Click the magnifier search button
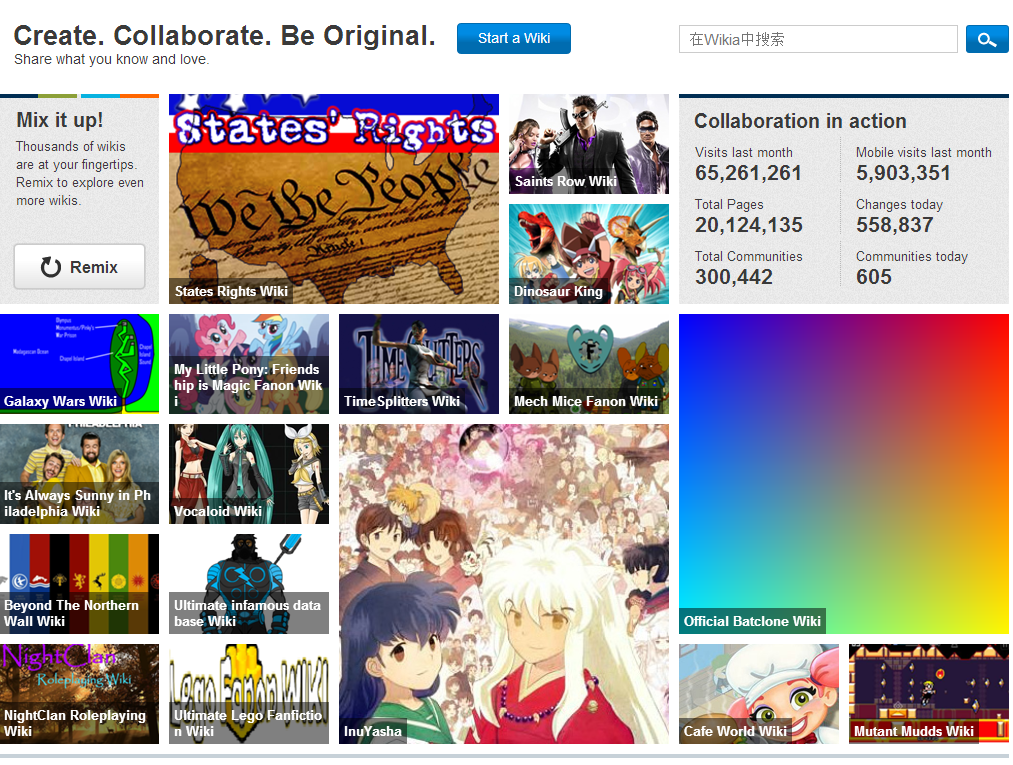1013x765 pixels. pyautogui.click(x=987, y=39)
